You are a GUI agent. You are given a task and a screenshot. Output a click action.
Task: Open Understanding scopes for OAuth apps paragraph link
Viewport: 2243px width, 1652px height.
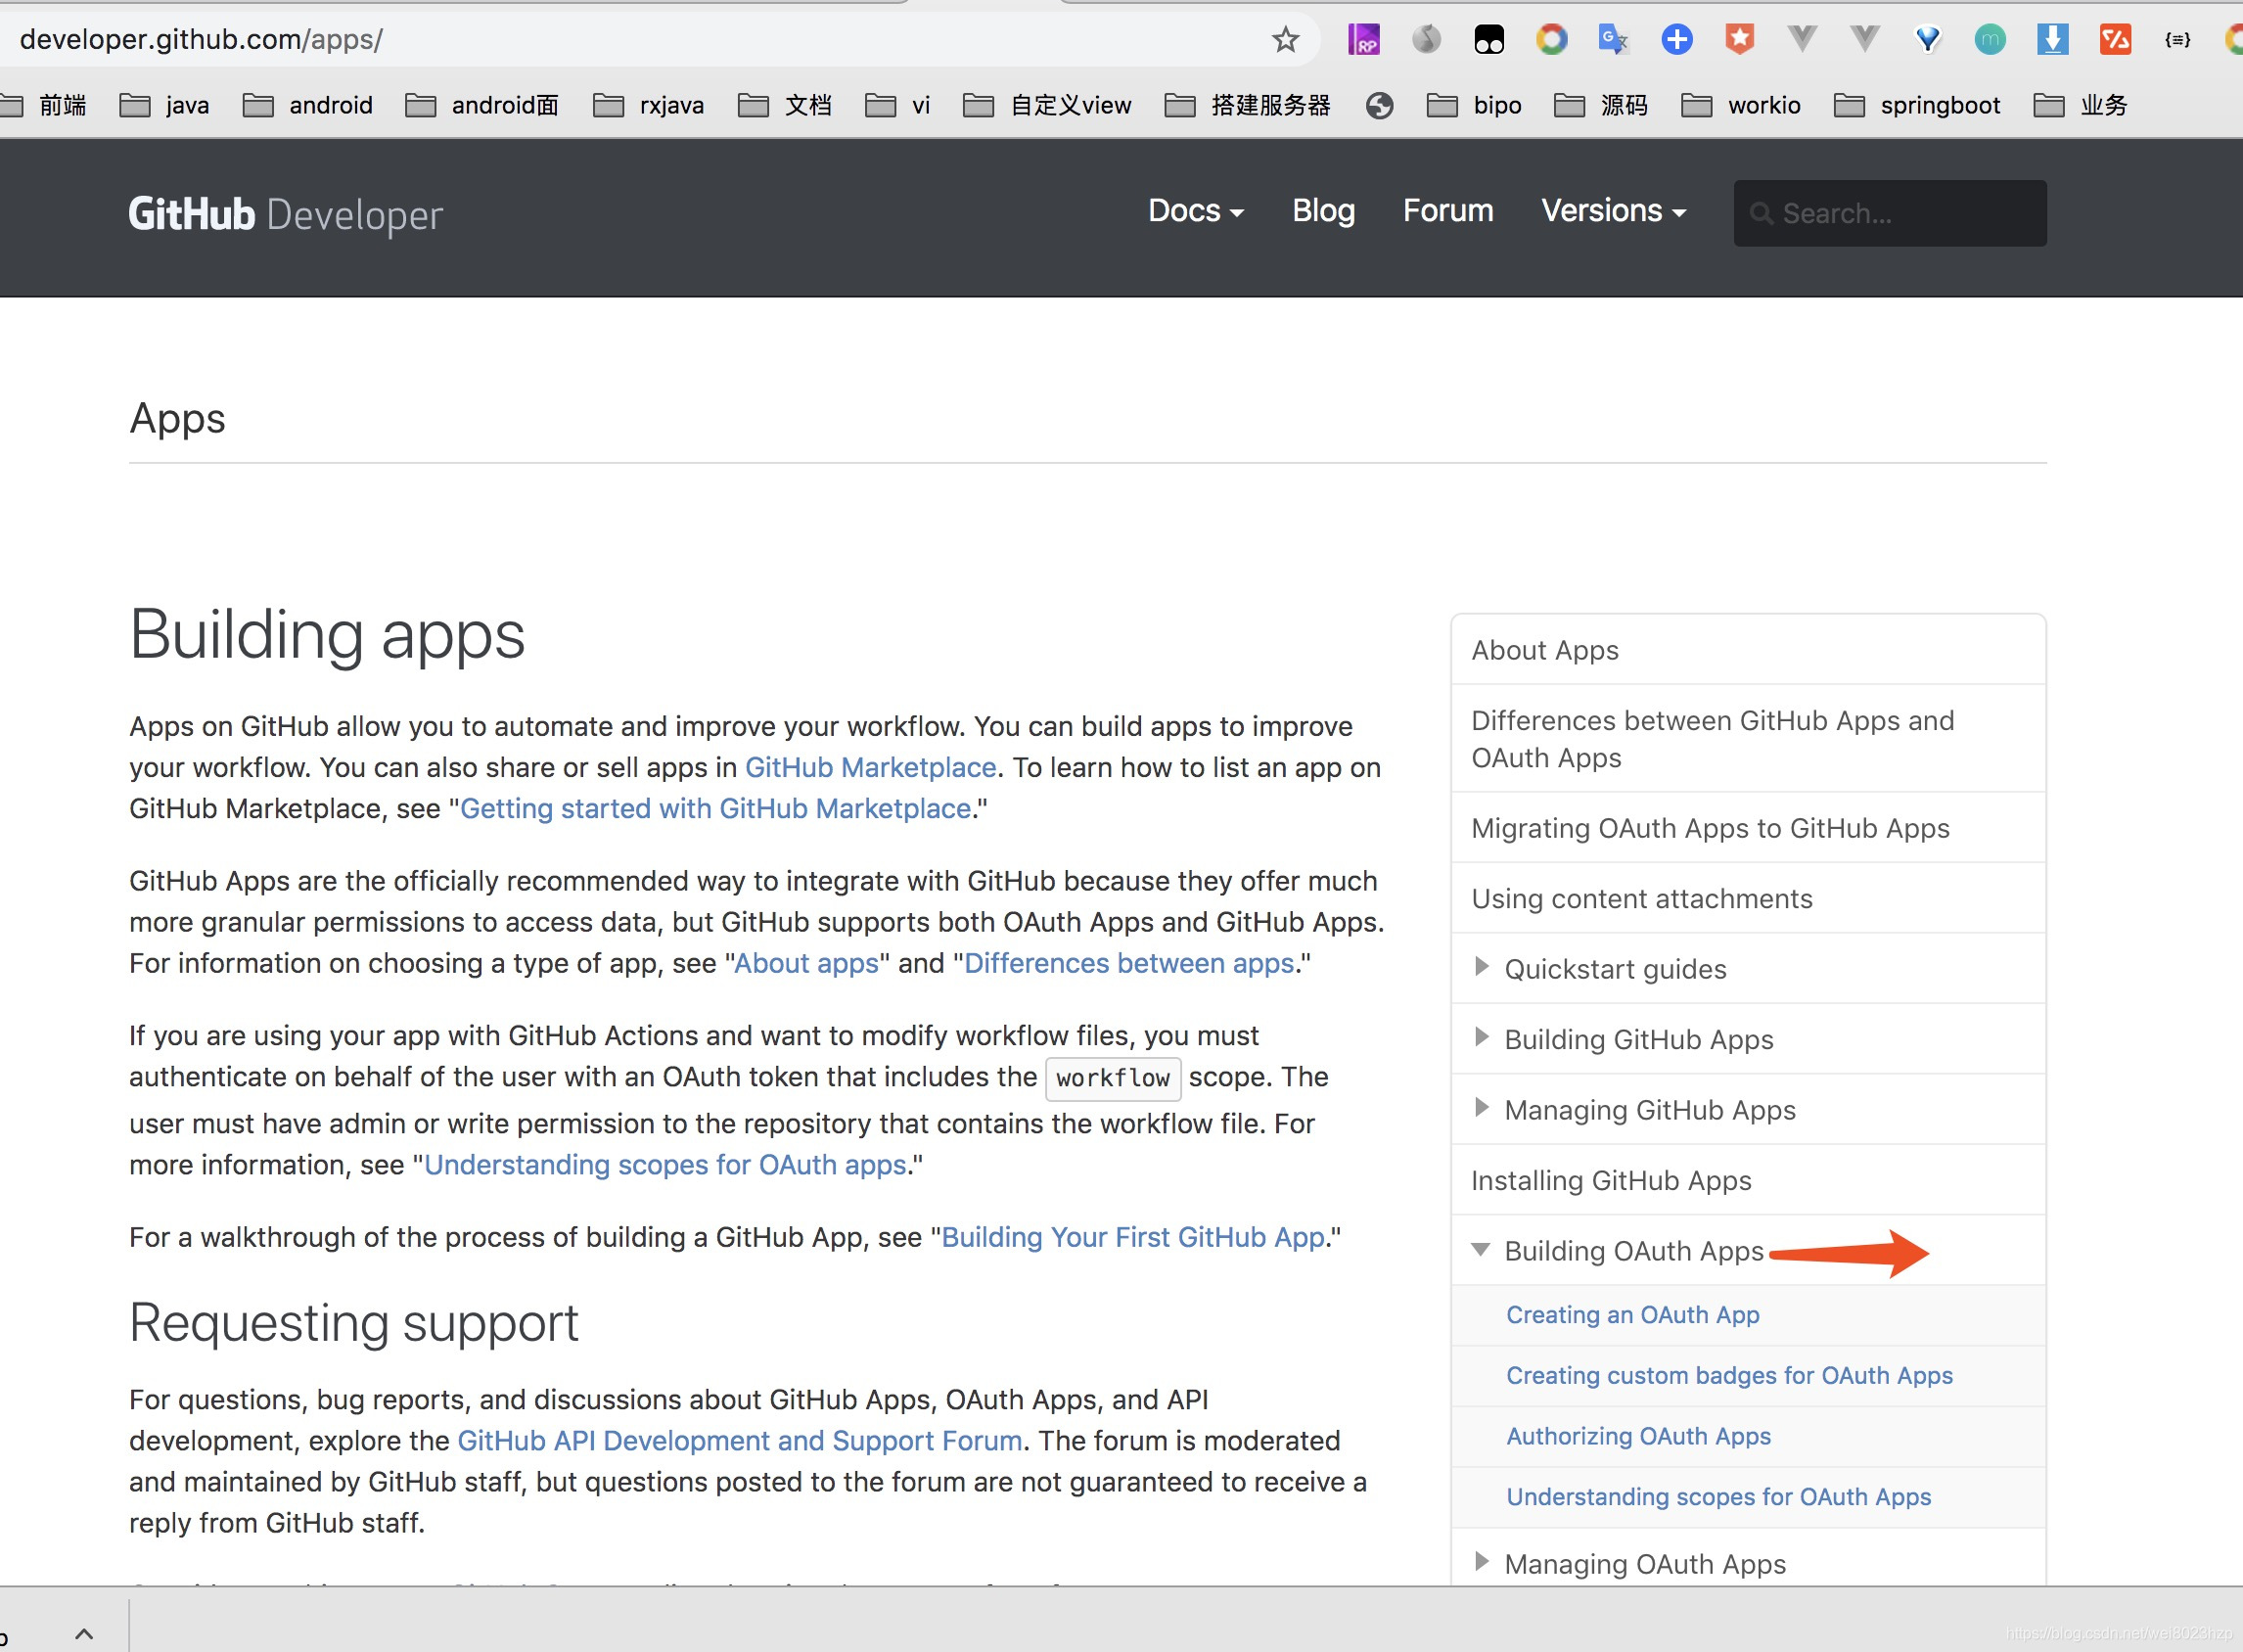coord(665,1165)
